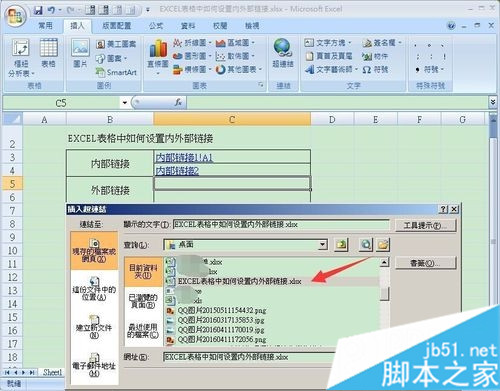
Task: Open Clip Art (美工圖案)
Action: point(116,44)
